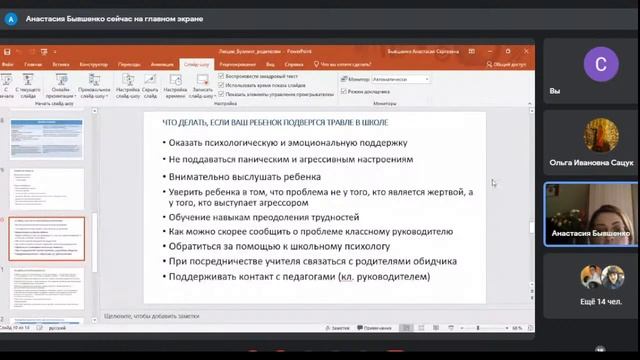
Task: Switch to the Вставка (Insert) ribbon tab
Action: 61,64
